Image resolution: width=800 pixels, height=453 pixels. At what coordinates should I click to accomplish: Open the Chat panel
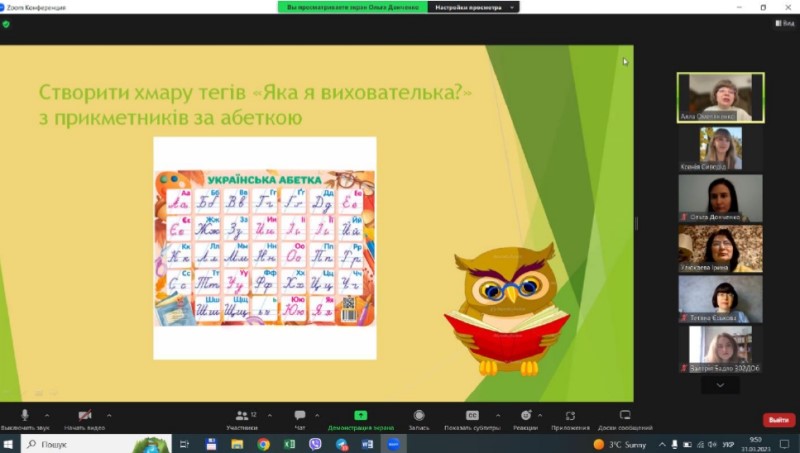click(300, 416)
